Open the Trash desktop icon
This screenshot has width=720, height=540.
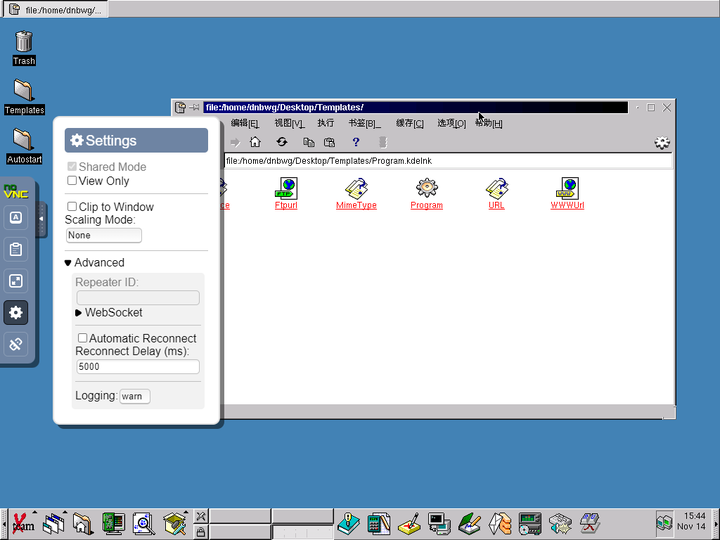(x=24, y=42)
